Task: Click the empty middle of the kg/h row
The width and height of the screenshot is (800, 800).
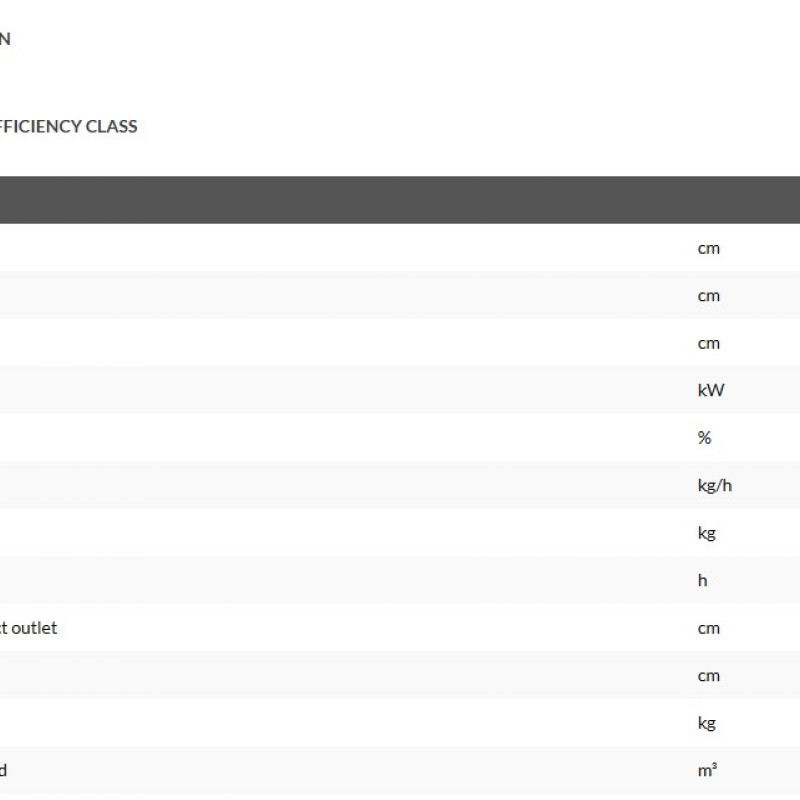Action: (350, 485)
